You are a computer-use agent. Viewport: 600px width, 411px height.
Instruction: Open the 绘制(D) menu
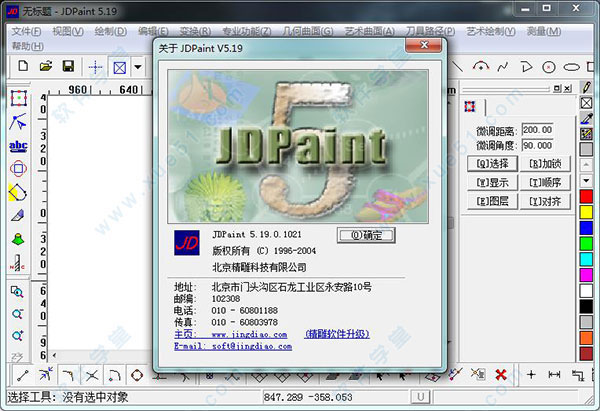pos(111,31)
